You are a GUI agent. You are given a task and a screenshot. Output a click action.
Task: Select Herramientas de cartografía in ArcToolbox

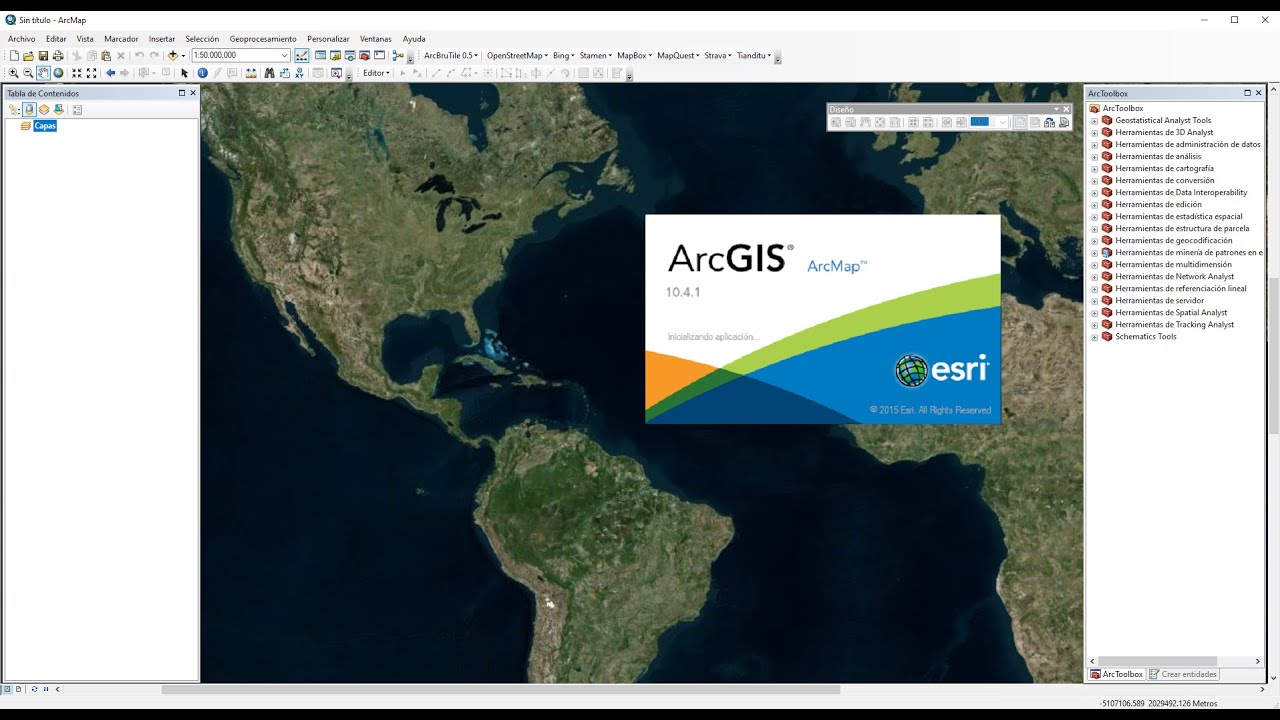[1164, 168]
